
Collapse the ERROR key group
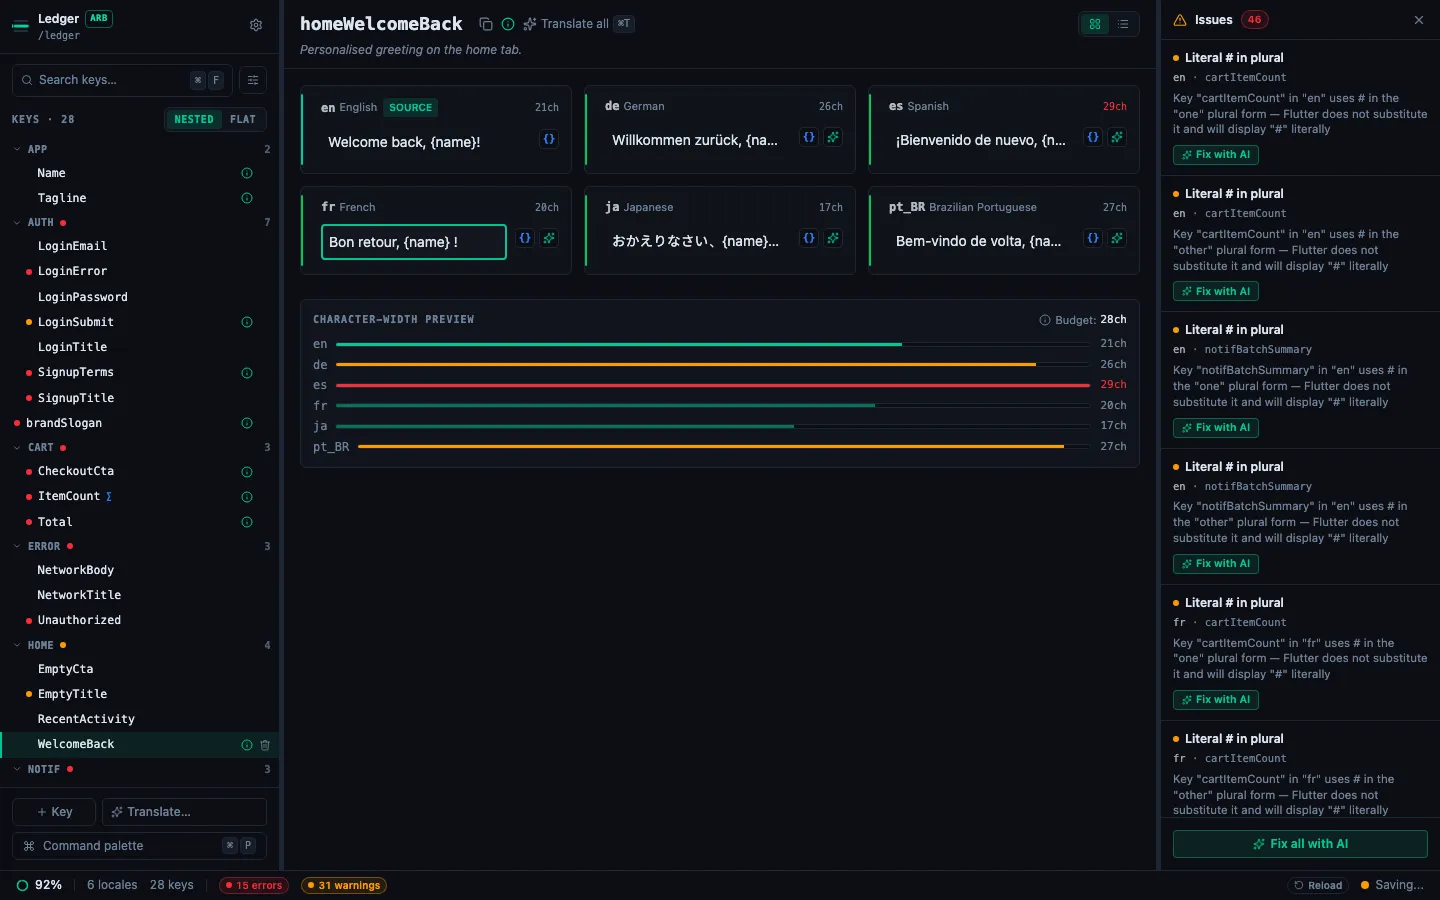[x=17, y=547]
